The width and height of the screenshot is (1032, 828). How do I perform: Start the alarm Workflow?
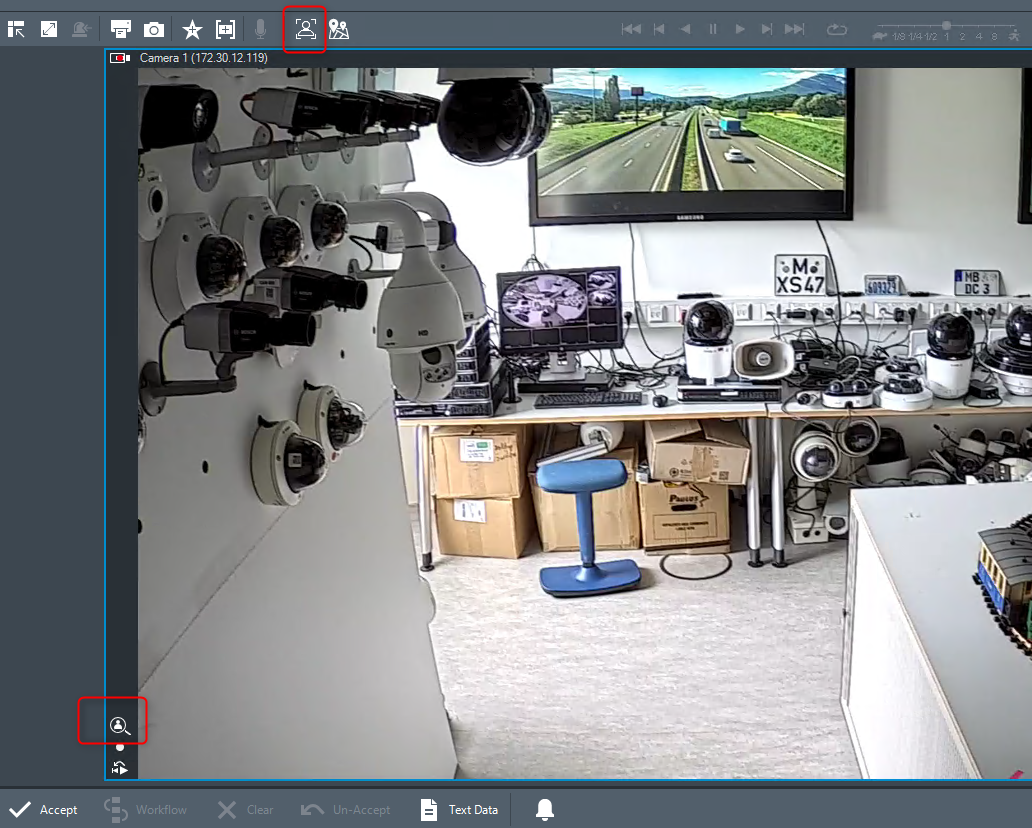click(145, 810)
